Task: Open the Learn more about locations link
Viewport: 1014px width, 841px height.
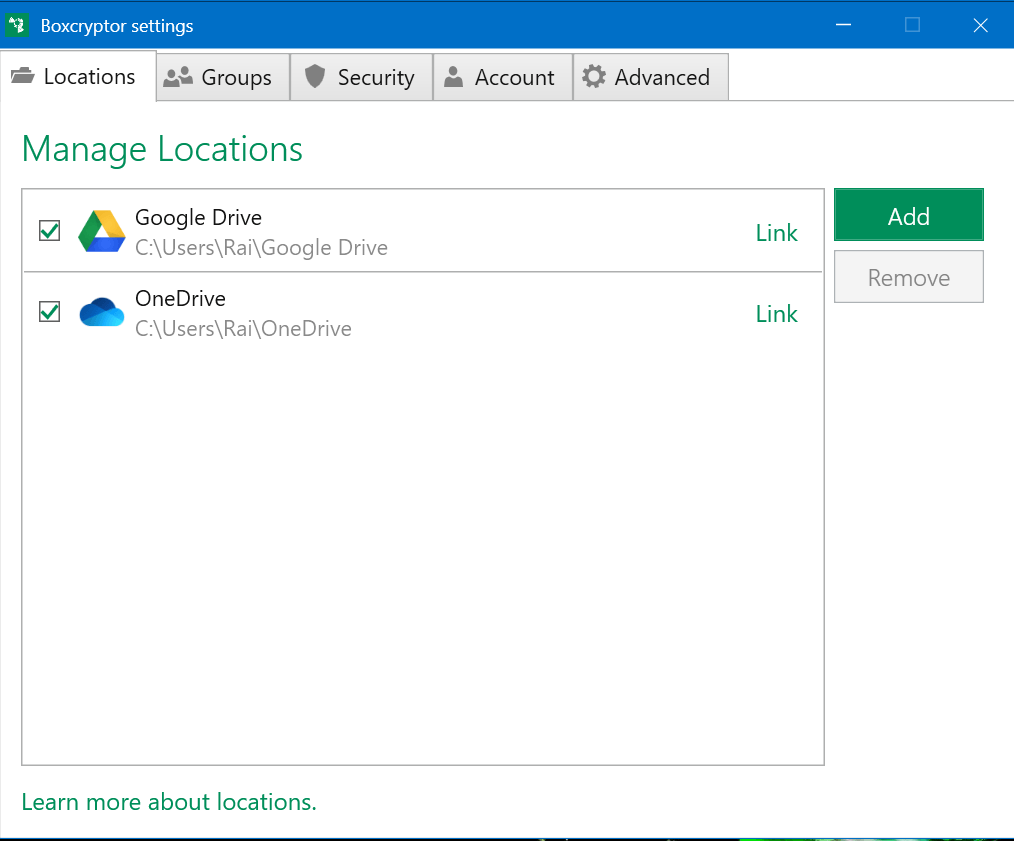Action: click(x=169, y=802)
